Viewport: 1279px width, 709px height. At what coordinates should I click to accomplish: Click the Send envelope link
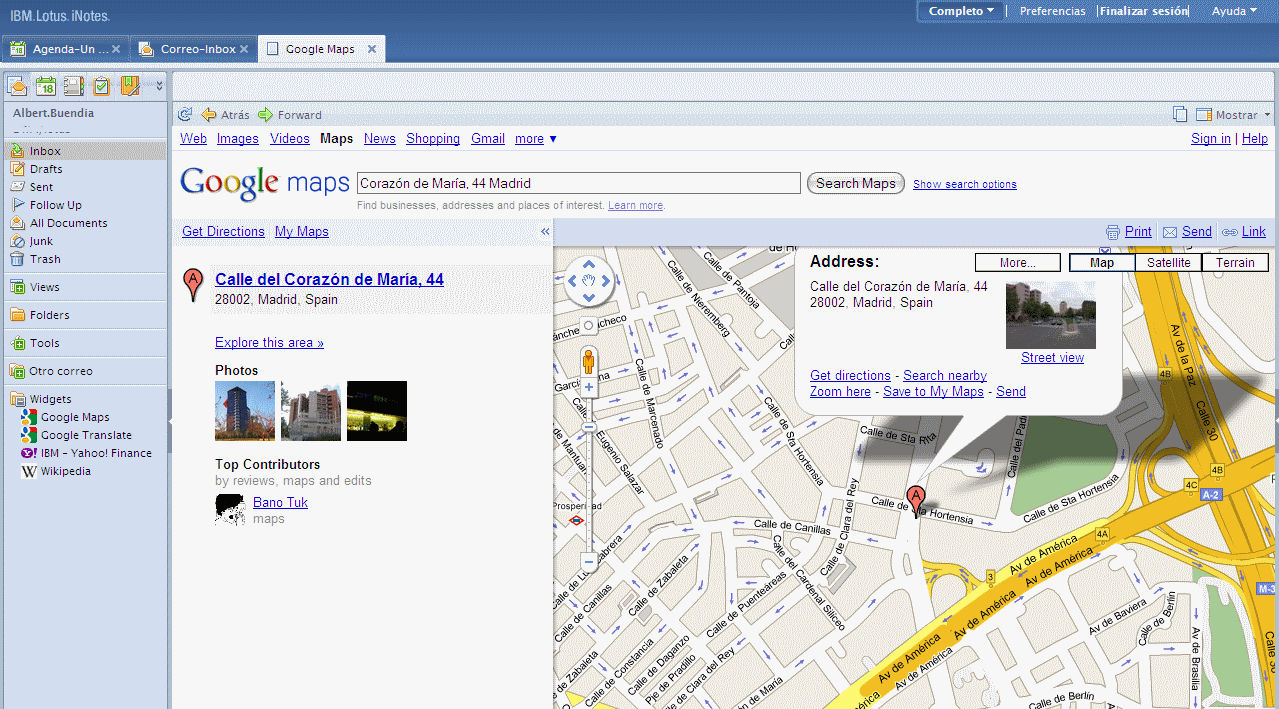pyautogui.click(x=1187, y=231)
